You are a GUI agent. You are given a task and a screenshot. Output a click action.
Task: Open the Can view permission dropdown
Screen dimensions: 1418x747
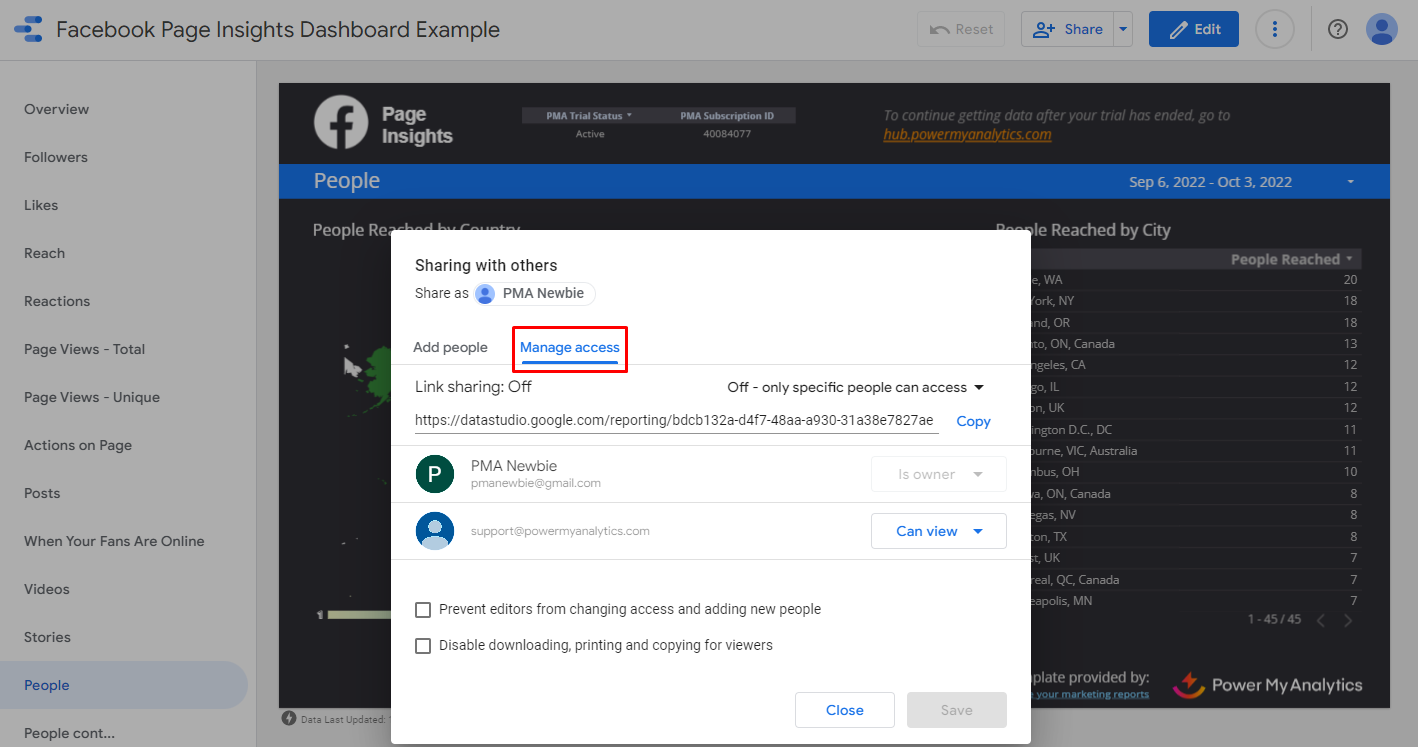tap(938, 531)
